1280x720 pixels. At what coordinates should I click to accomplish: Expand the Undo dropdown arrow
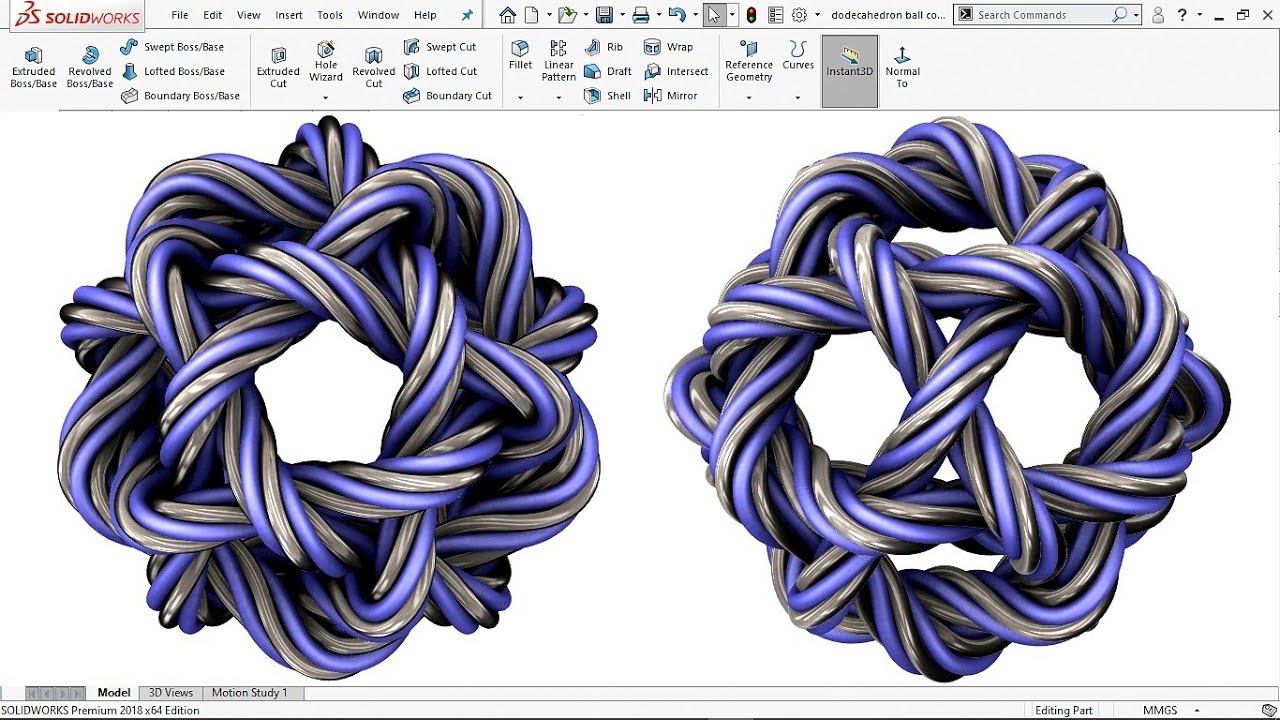click(x=694, y=15)
